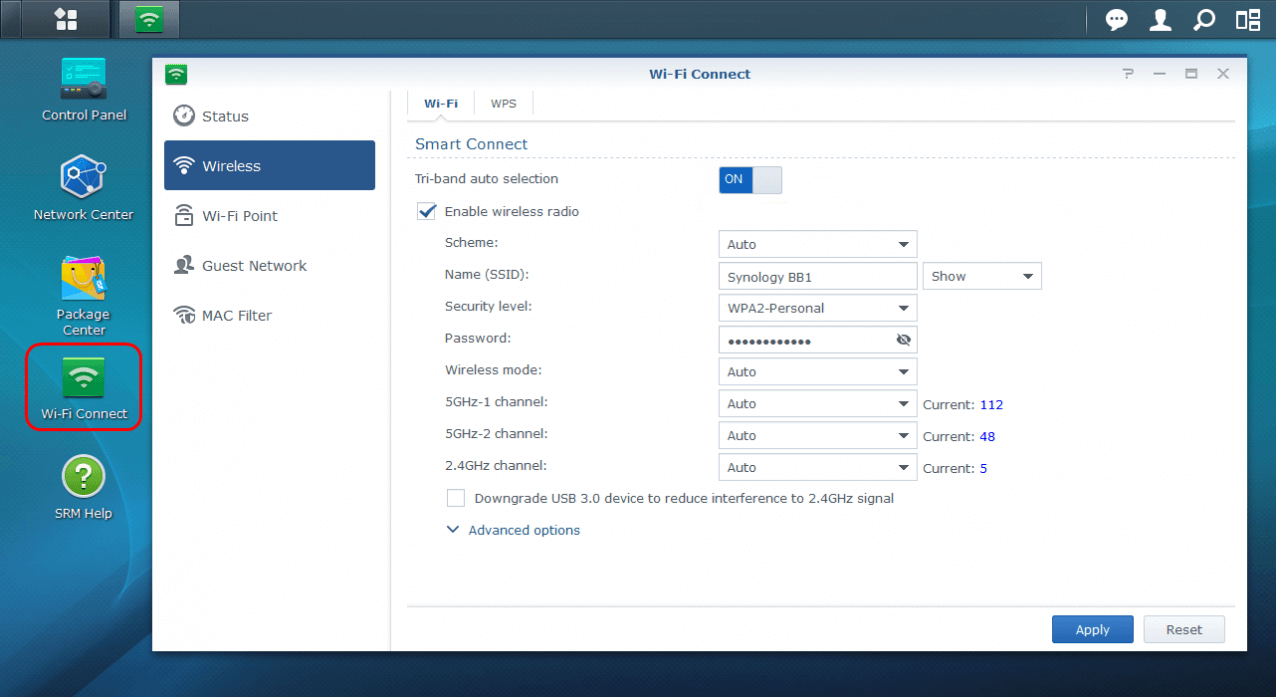Open Security level dropdown
The height and width of the screenshot is (697, 1276).
(817, 308)
